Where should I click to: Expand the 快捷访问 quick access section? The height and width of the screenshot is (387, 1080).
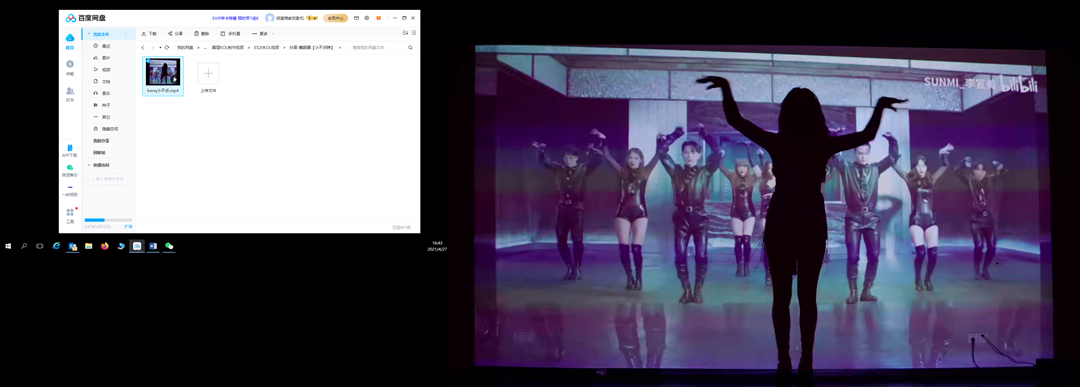(x=88, y=165)
